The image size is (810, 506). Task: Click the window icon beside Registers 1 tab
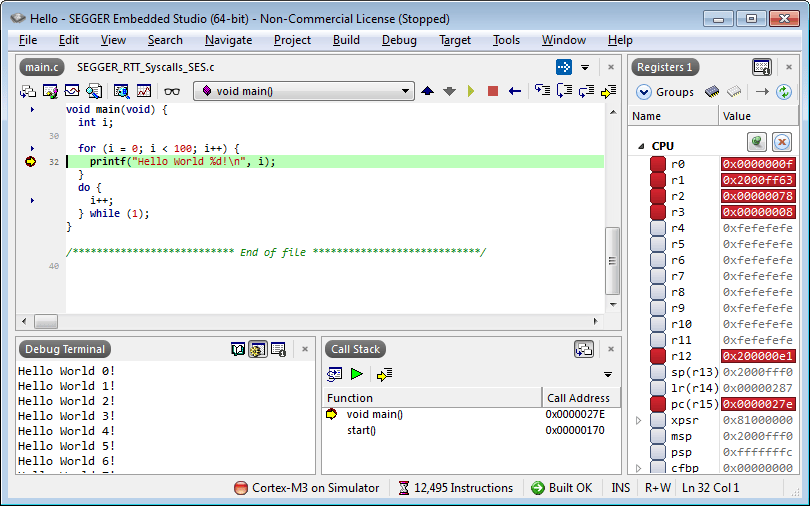[761, 67]
